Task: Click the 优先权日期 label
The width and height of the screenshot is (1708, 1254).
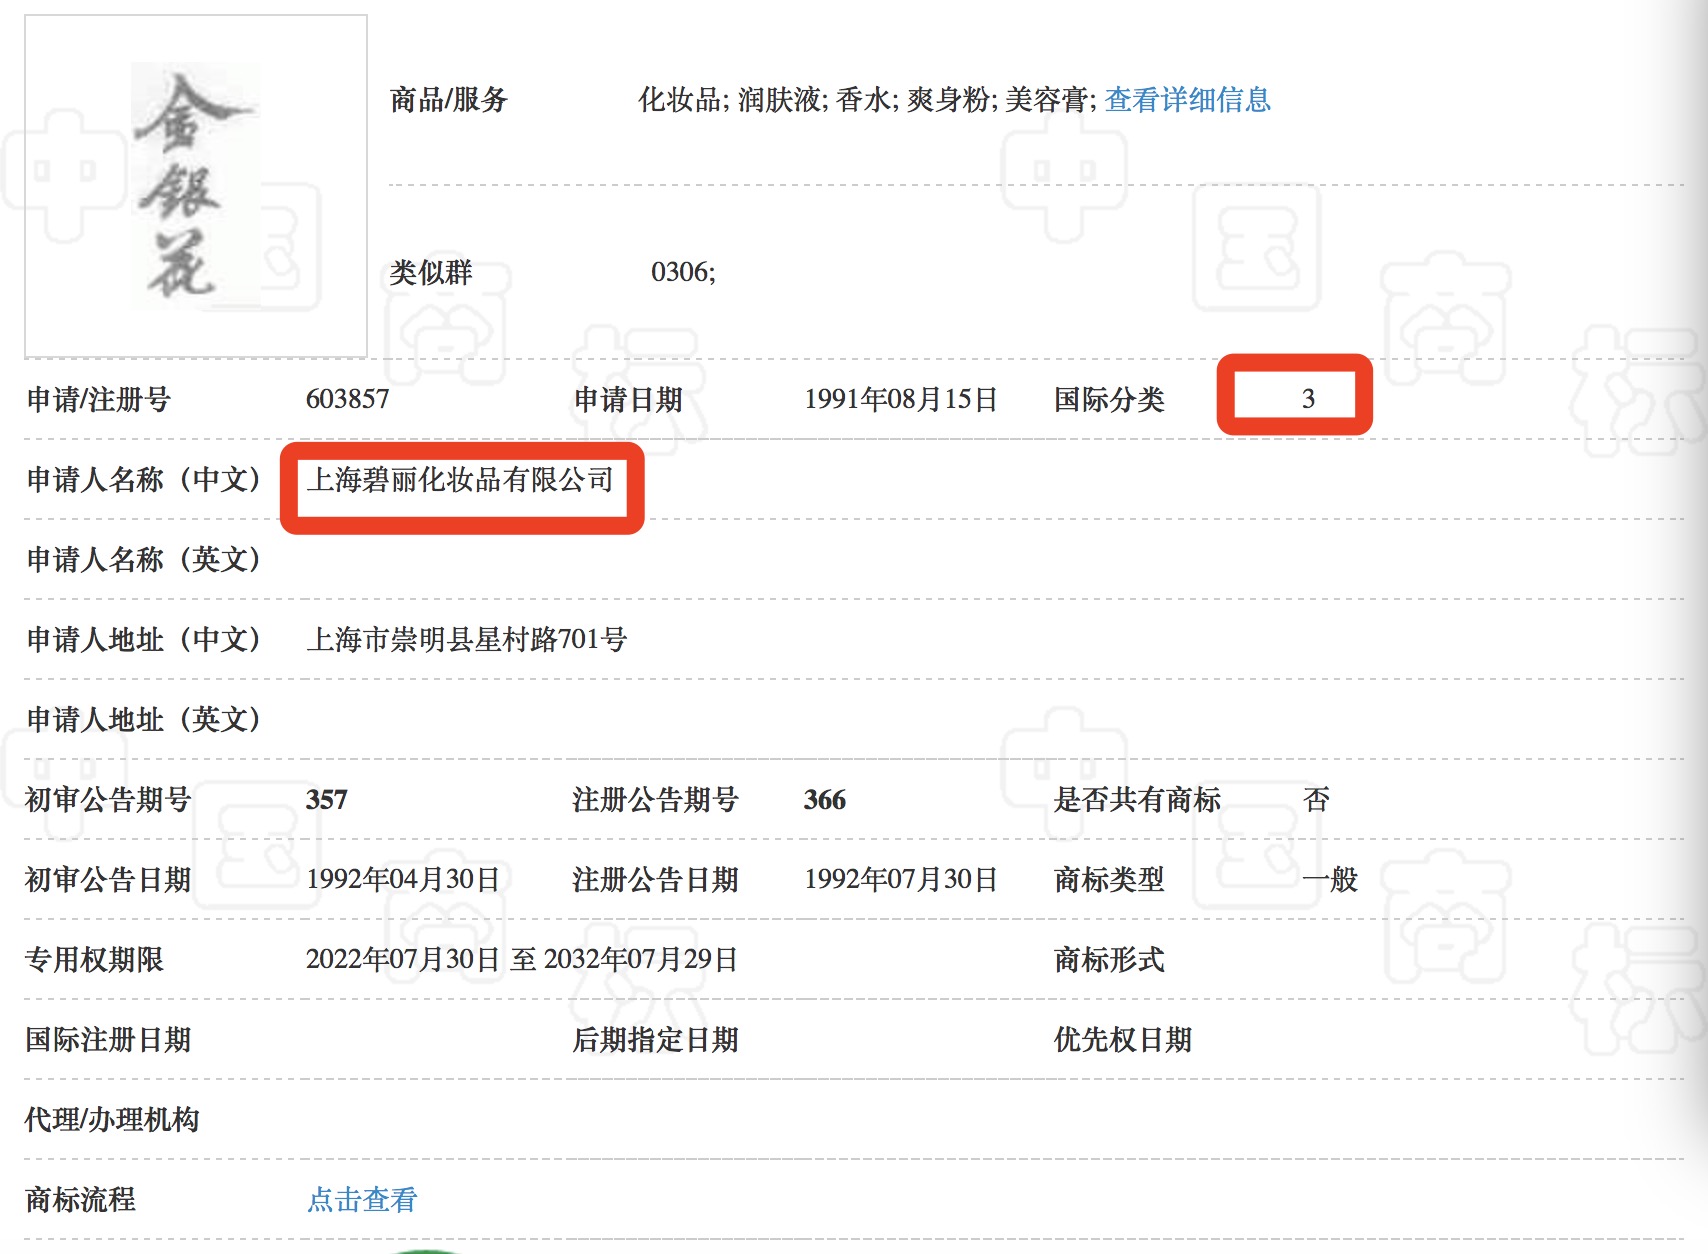Action: pos(1123,1039)
